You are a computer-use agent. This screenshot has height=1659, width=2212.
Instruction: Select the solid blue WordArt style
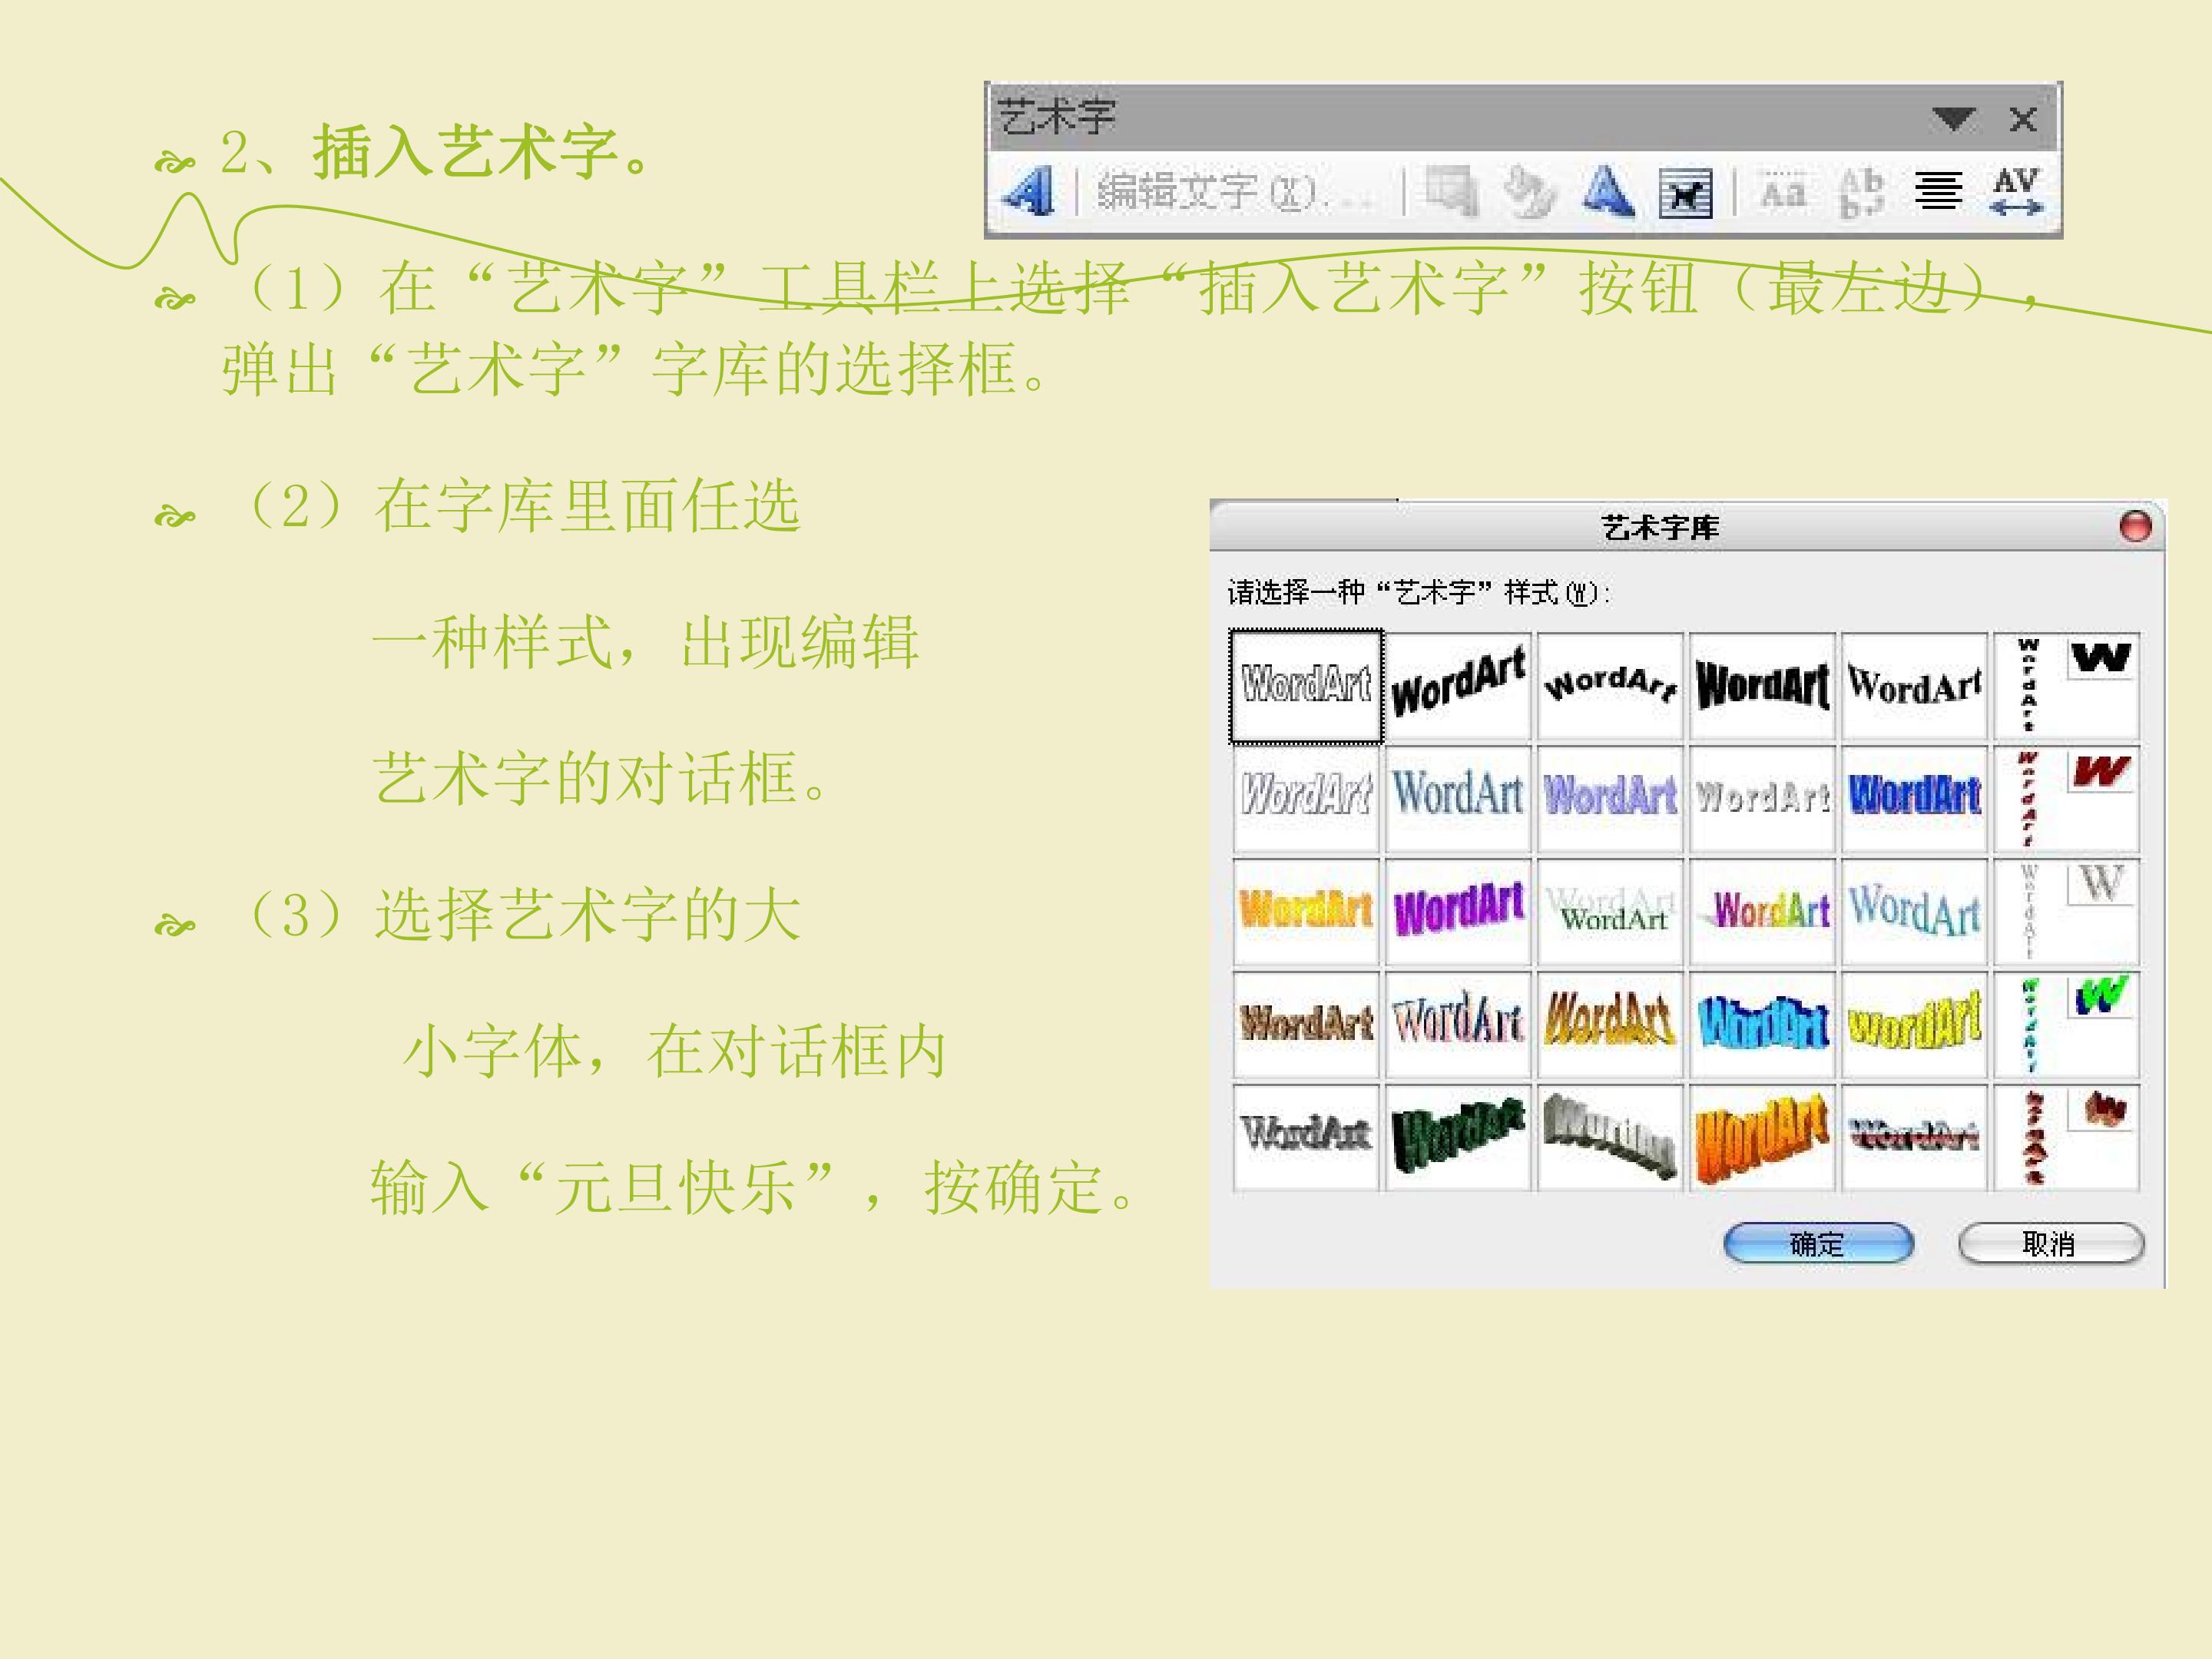[1914, 798]
